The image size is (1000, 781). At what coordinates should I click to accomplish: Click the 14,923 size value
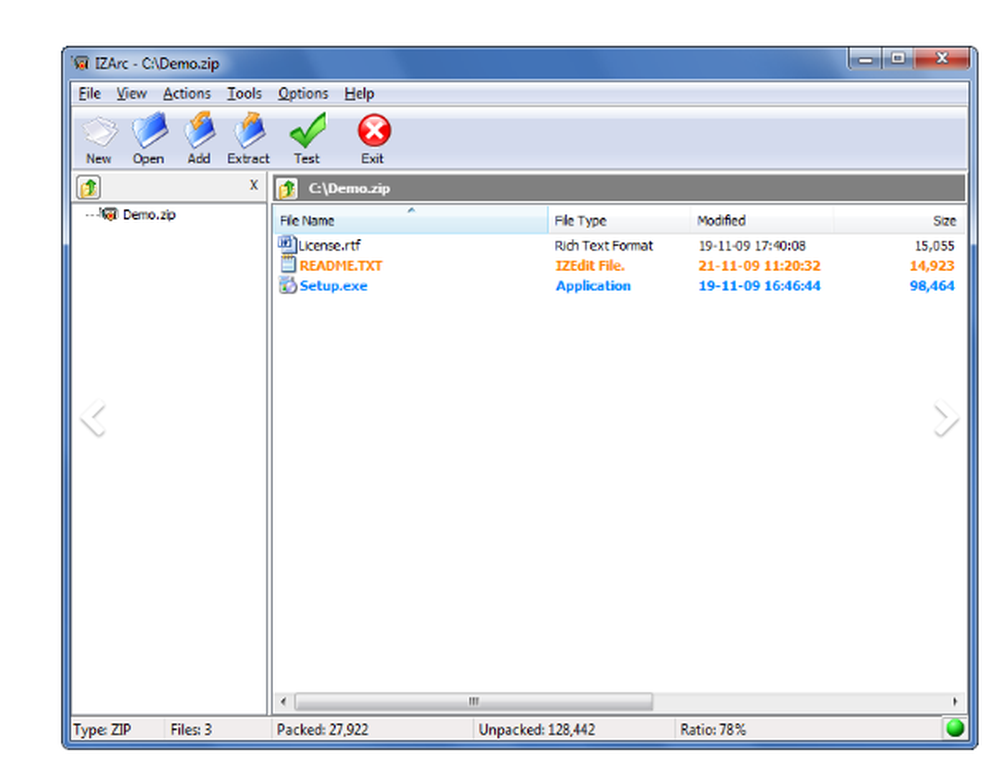pos(932,266)
